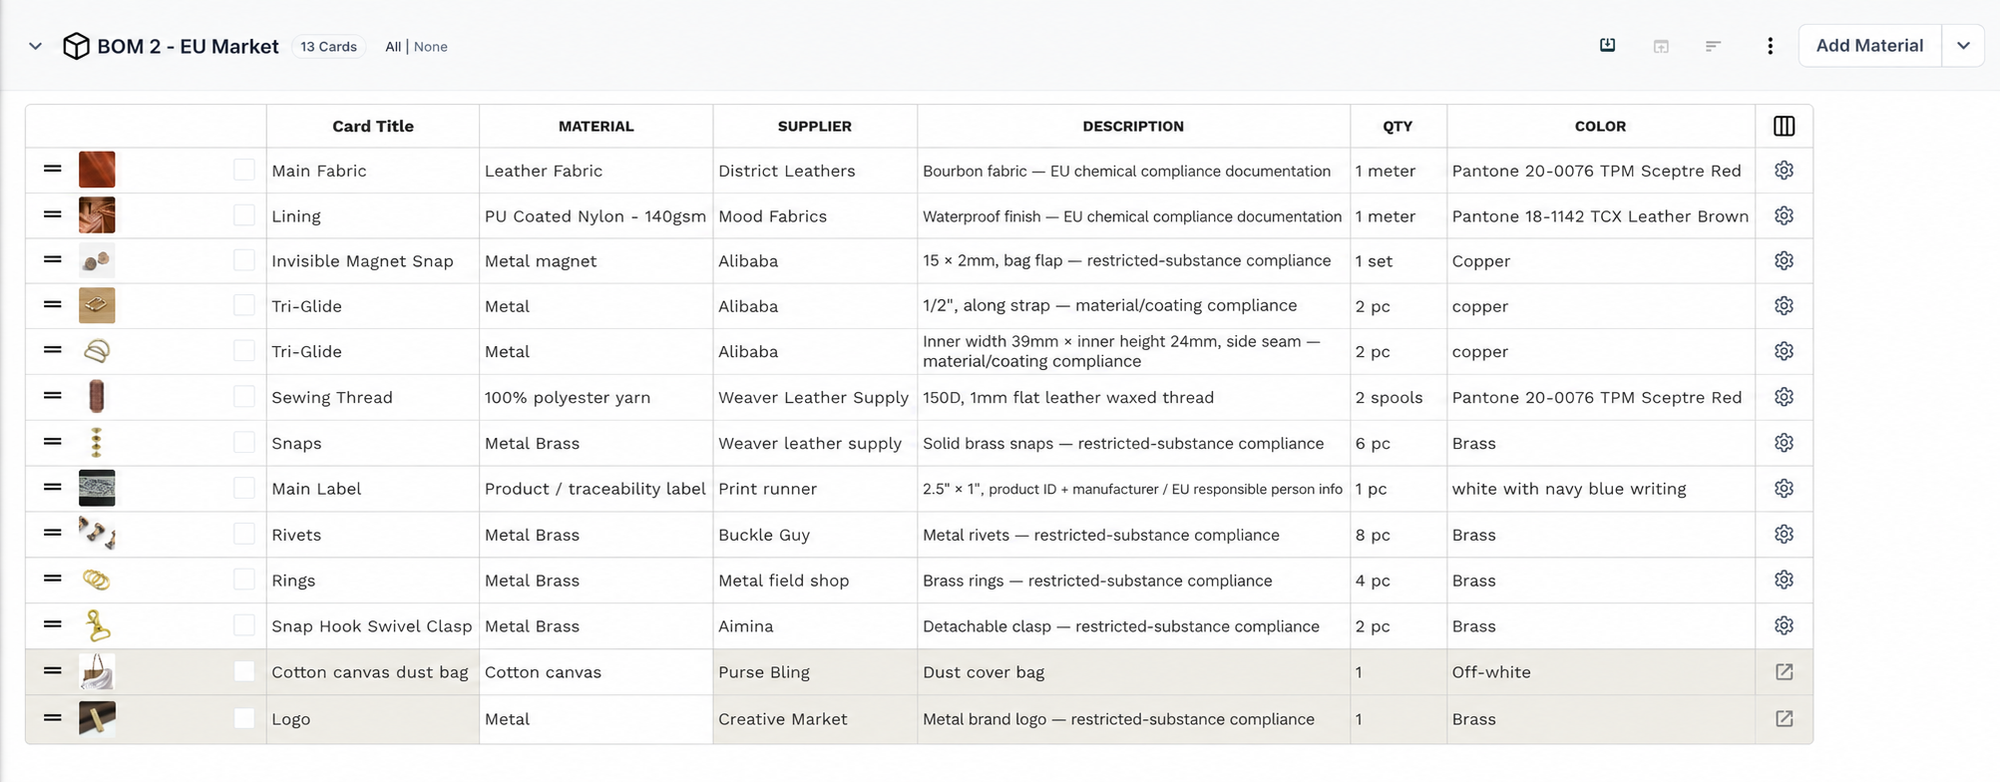2000x782 pixels.
Task: Open Cotton canvas dust bag card in new view
Action: (x=1784, y=672)
